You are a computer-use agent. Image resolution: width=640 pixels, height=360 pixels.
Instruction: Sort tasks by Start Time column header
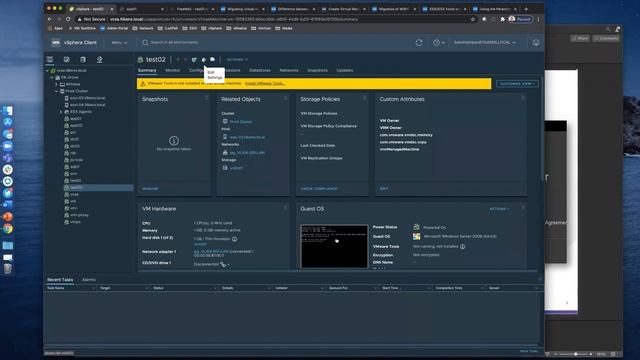click(391, 288)
